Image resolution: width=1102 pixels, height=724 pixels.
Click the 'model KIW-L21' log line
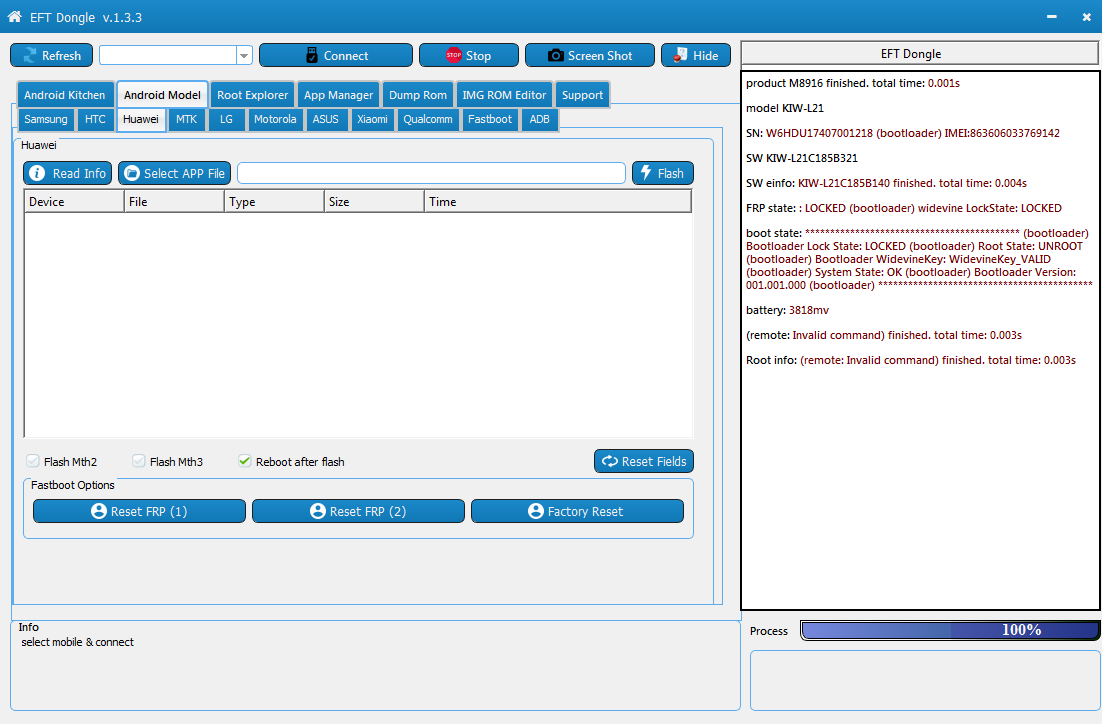click(x=784, y=108)
